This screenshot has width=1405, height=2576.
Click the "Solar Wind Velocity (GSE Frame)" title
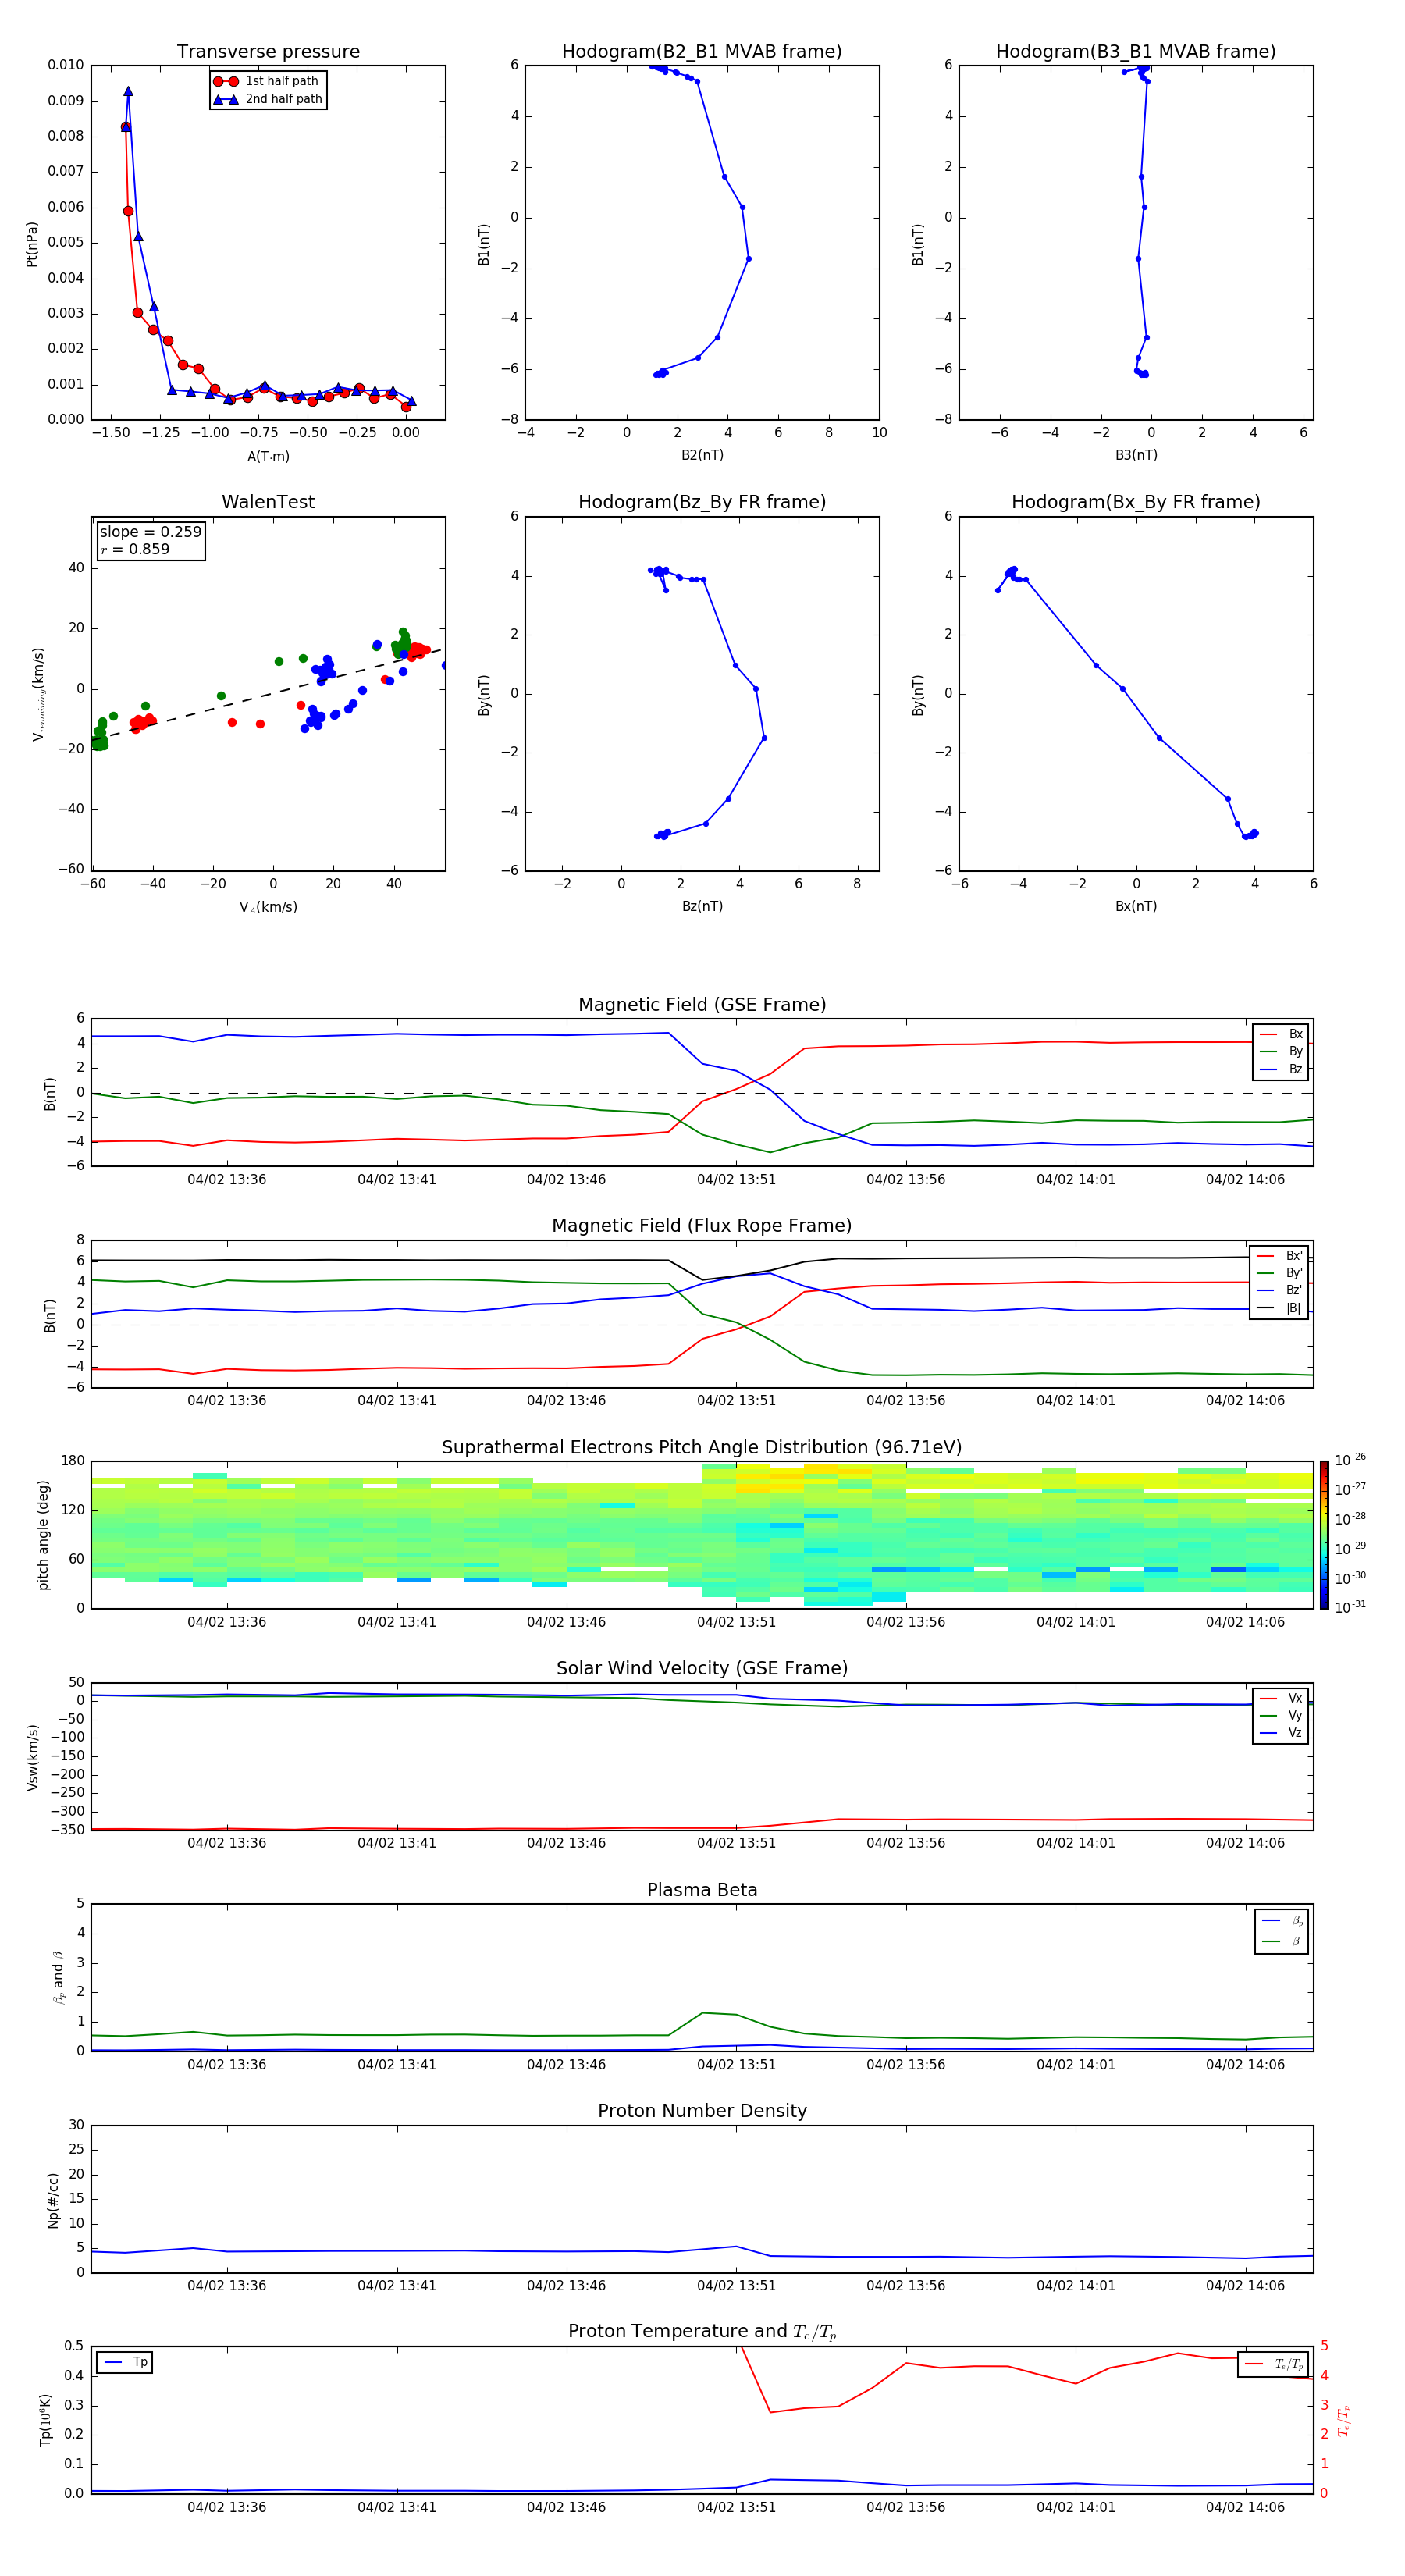coord(702,1669)
